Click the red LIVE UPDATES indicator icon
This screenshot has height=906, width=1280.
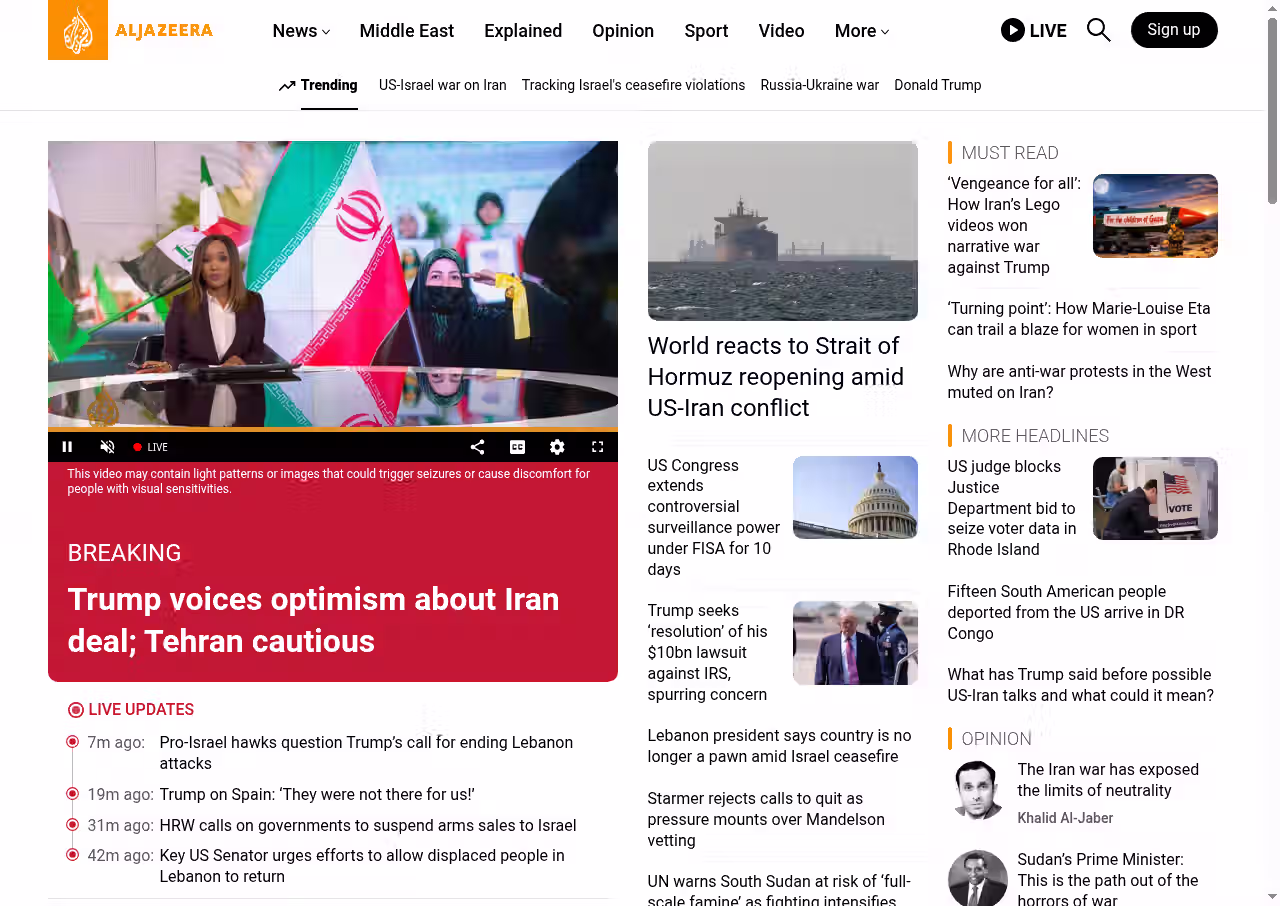[x=76, y=710]
